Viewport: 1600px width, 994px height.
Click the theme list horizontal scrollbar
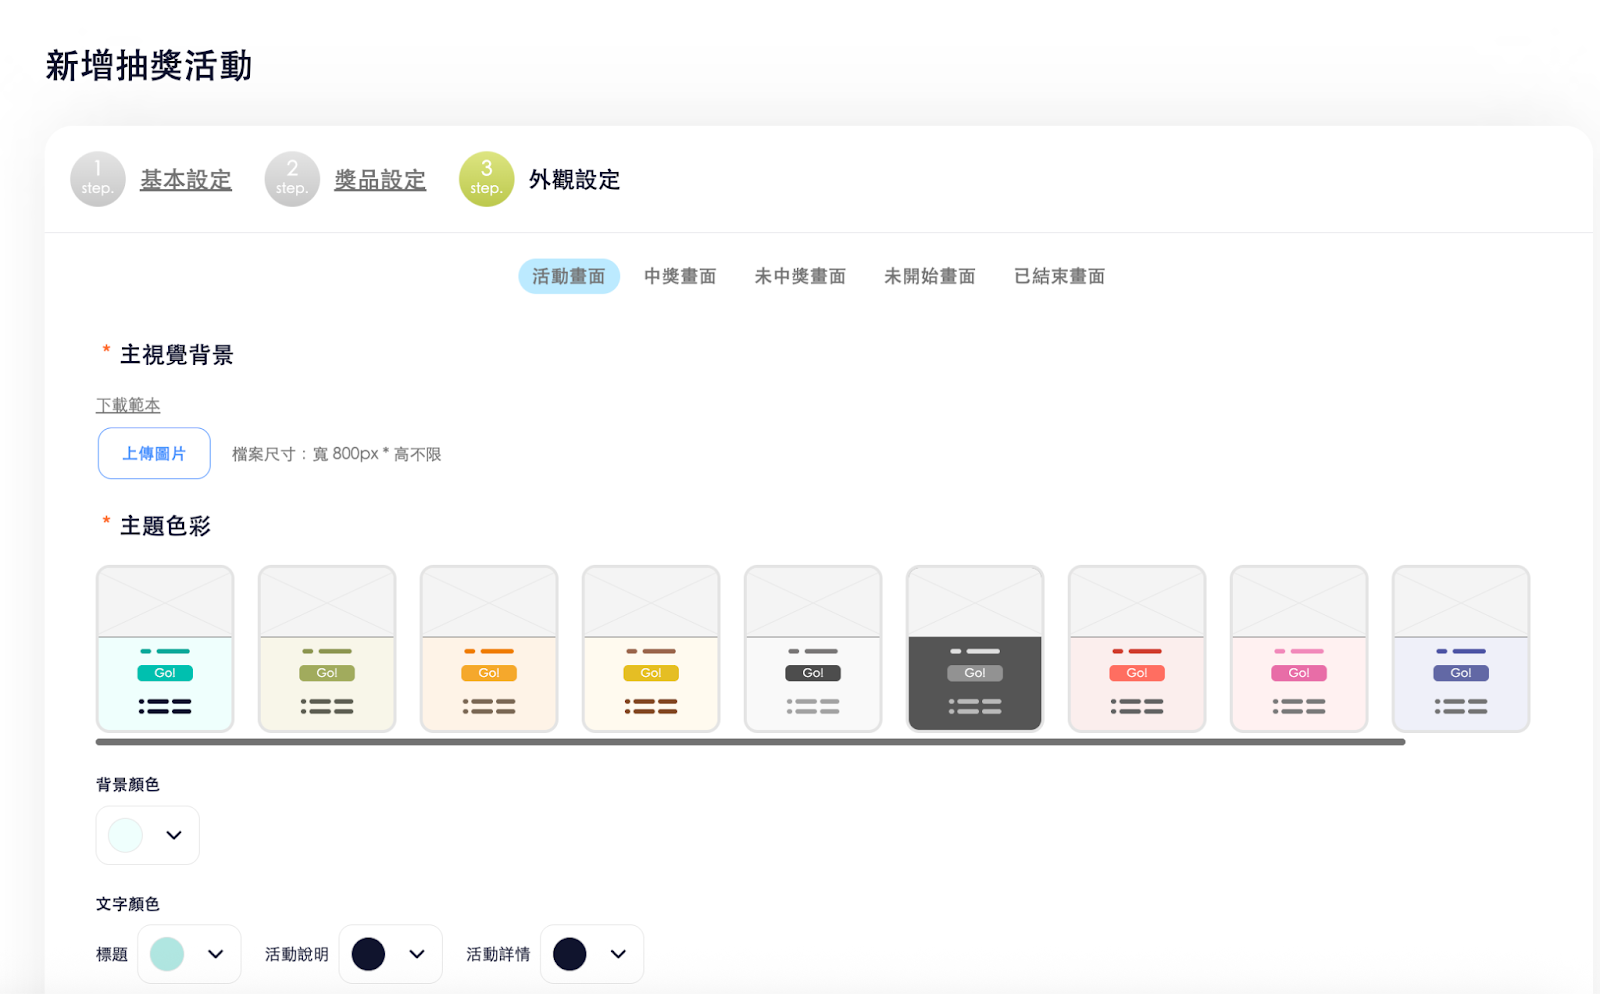pyautogui.click(x=750, y=742)
